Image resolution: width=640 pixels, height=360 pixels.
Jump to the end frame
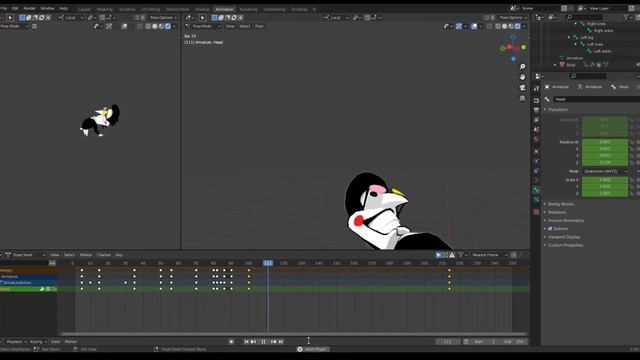click(x=280, y=342)
